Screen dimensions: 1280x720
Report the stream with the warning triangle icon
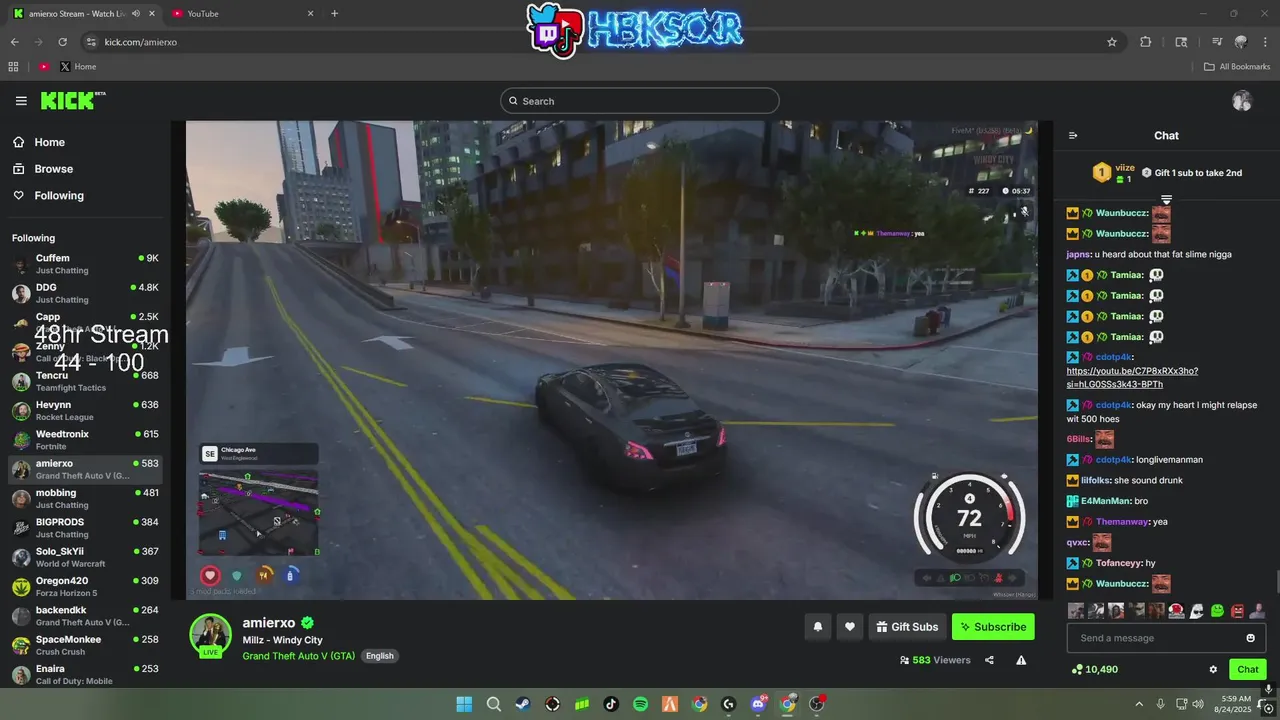coord(1021,660)
